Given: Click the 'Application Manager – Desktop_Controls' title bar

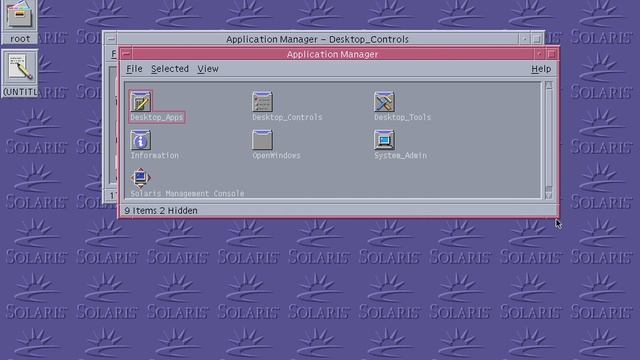Looking at the screenshot, I should pyautogui.click(x=317, y=39).
